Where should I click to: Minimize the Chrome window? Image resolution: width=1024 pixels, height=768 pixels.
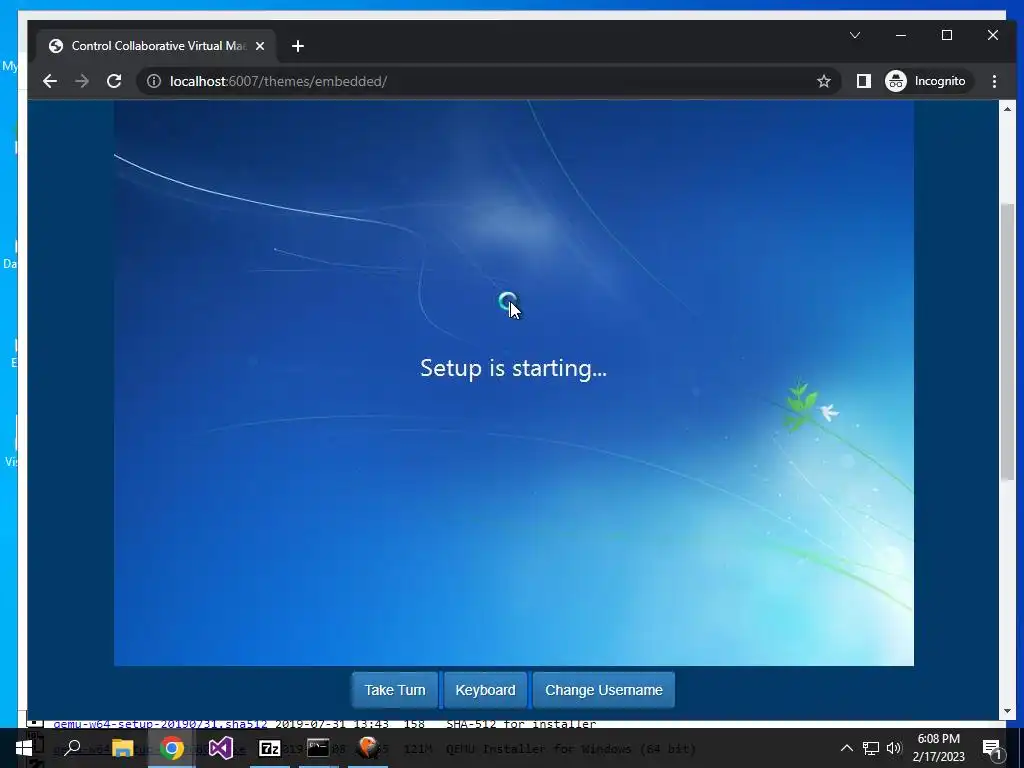(901, 35)
